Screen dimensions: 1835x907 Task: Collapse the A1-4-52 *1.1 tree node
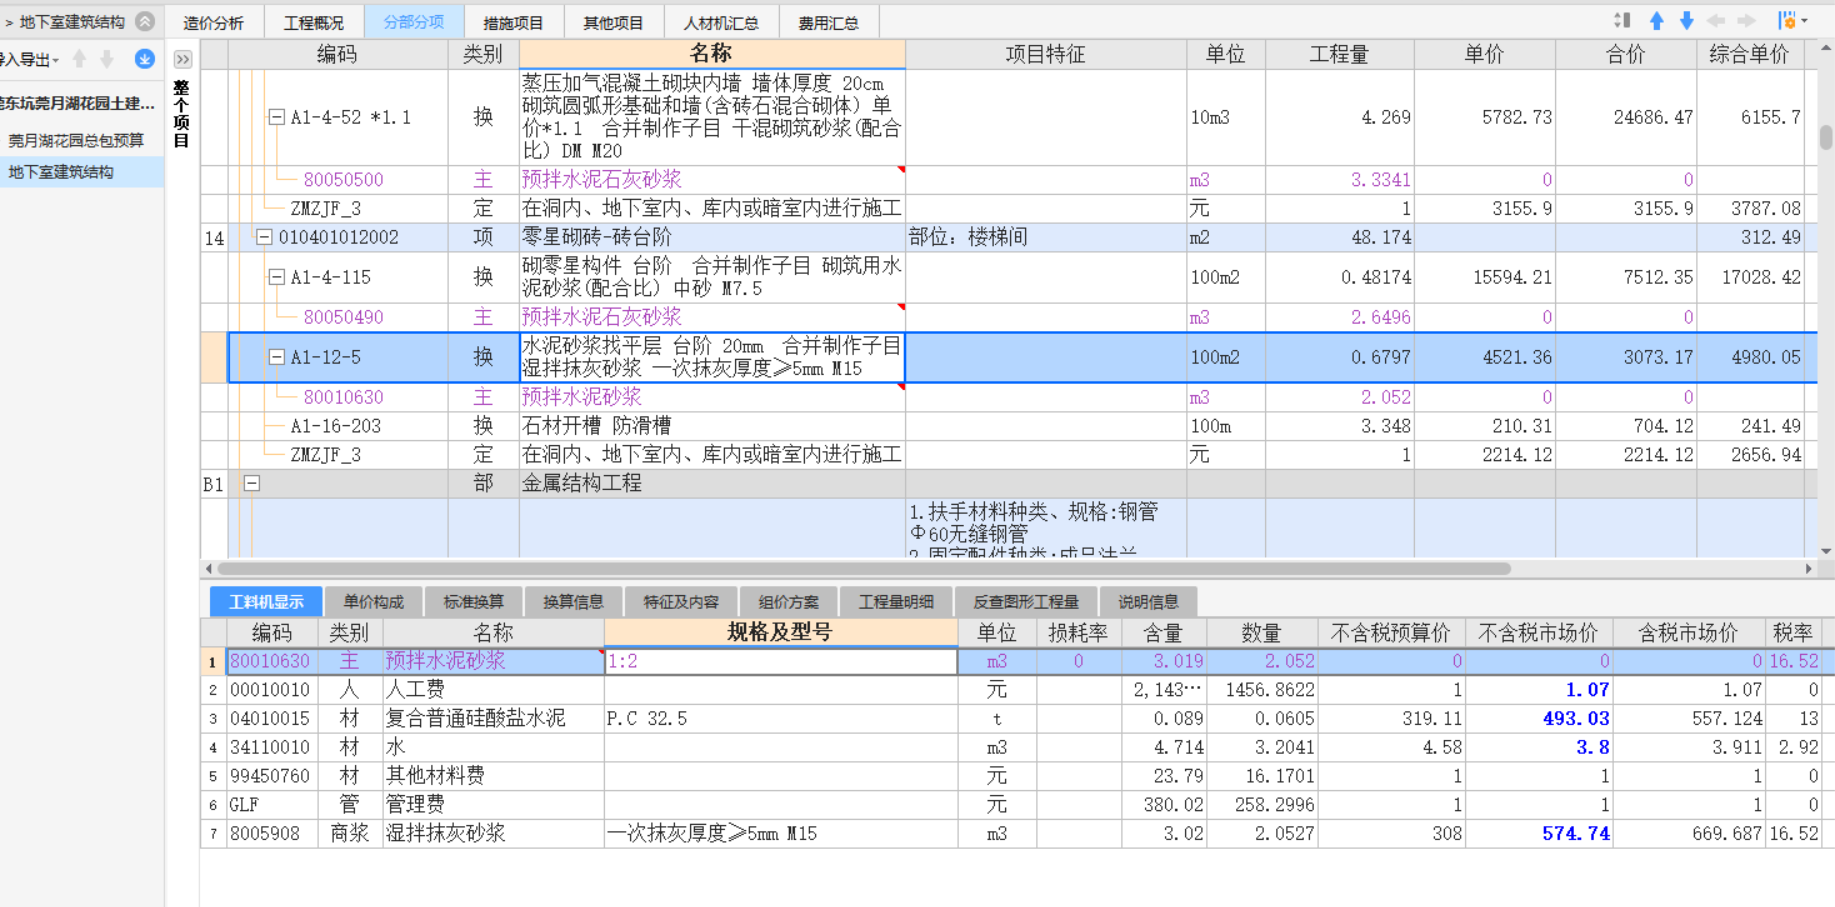pos(277,117)
